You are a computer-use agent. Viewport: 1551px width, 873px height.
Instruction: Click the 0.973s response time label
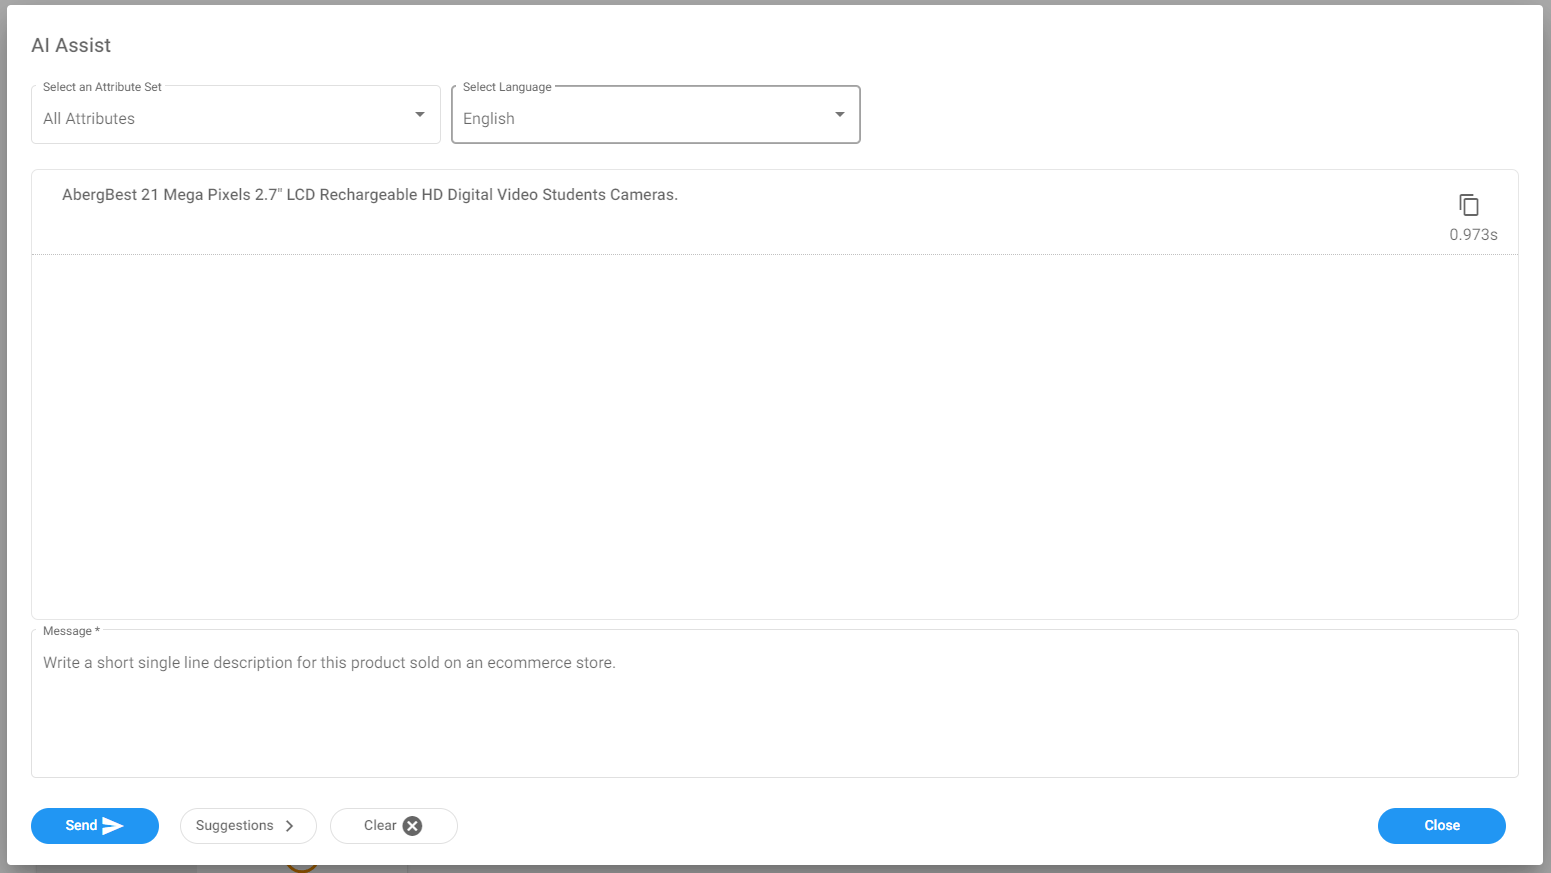click(x=1473, y=235)
